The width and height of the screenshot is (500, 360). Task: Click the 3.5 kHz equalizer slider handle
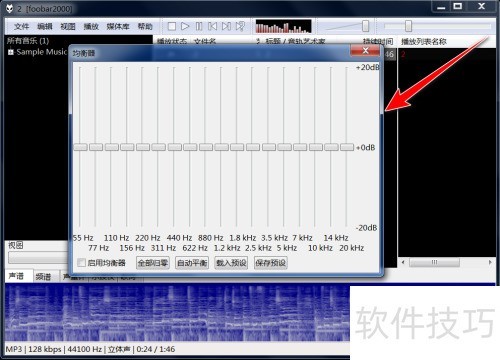point(269,147)
